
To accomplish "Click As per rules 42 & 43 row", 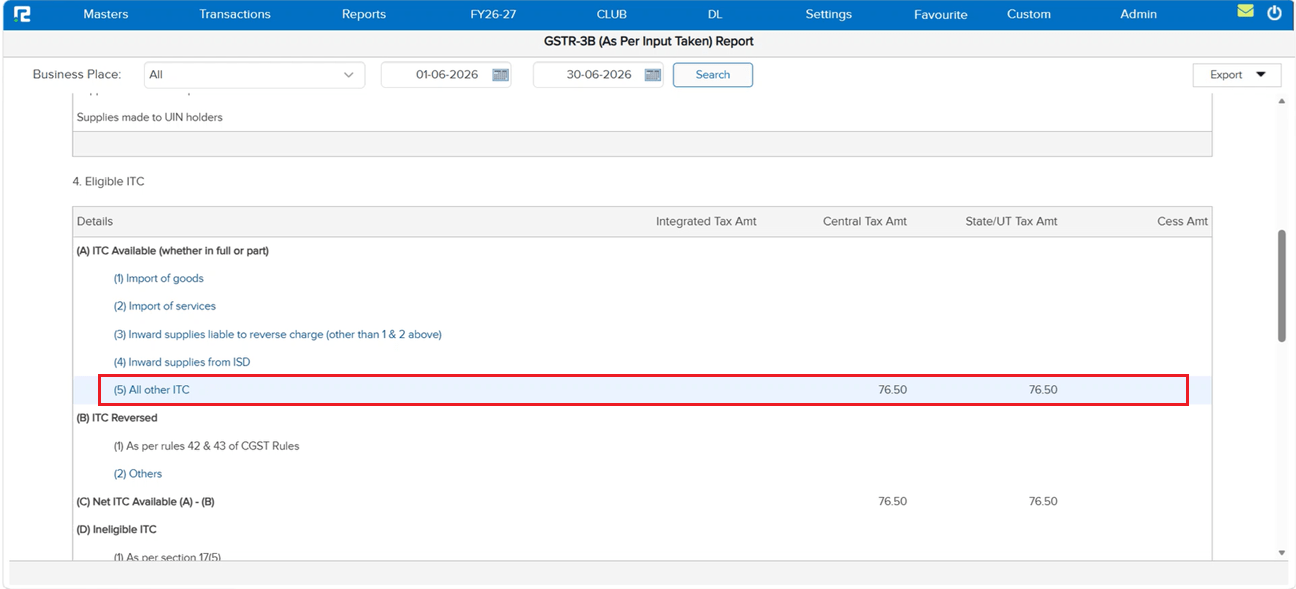I will 206,446.
